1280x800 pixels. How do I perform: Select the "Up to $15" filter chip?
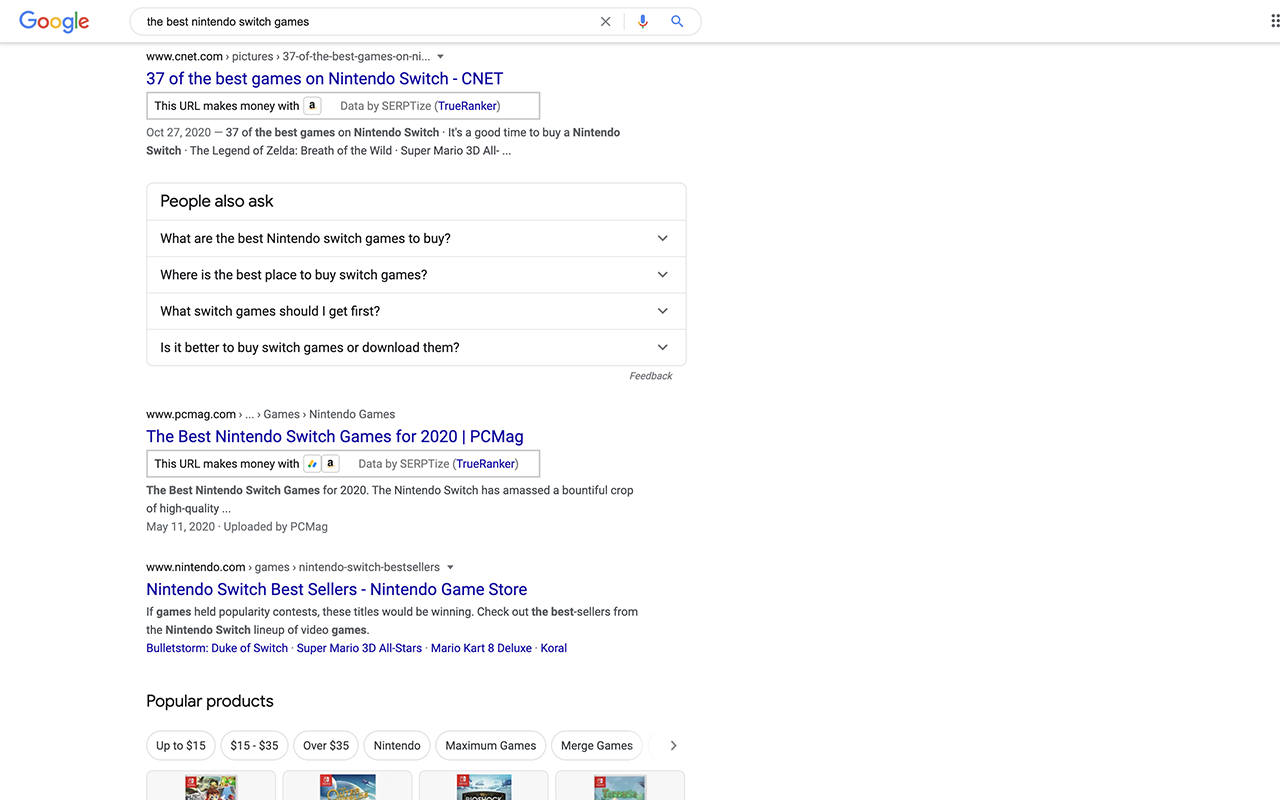pos(181,745)
